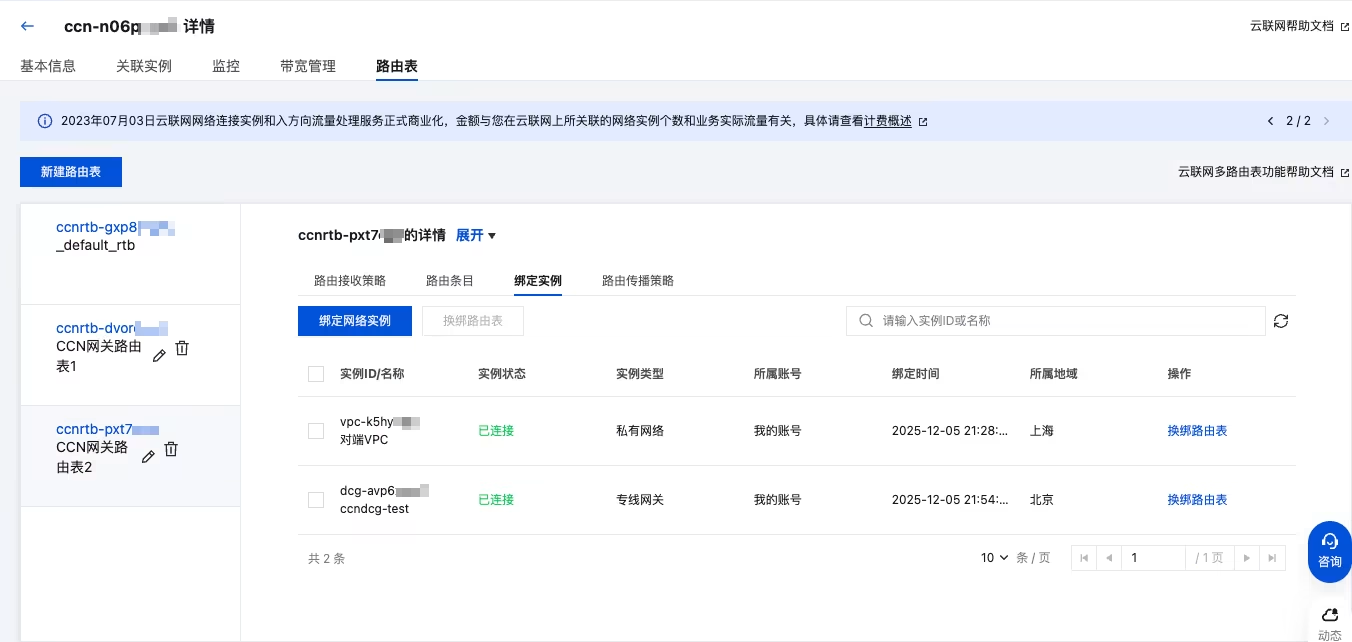Click the 绑定网络实例 button
This screenshot has height=642, width=1352.
(x=355, y=321)
